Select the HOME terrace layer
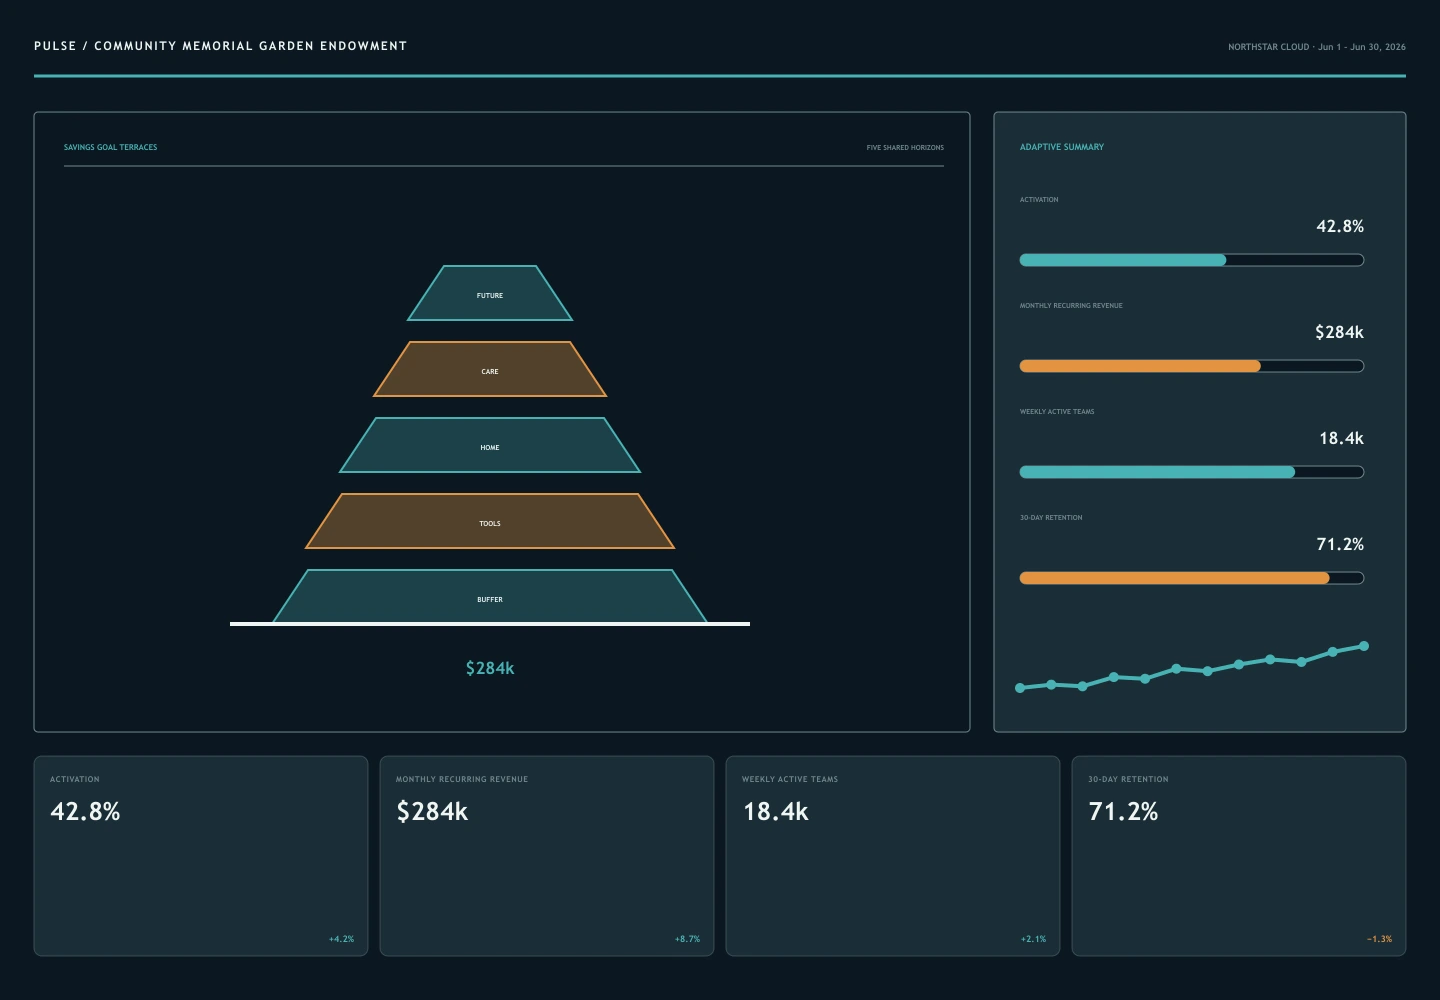1440x1000 pixels. coord(490,445)
